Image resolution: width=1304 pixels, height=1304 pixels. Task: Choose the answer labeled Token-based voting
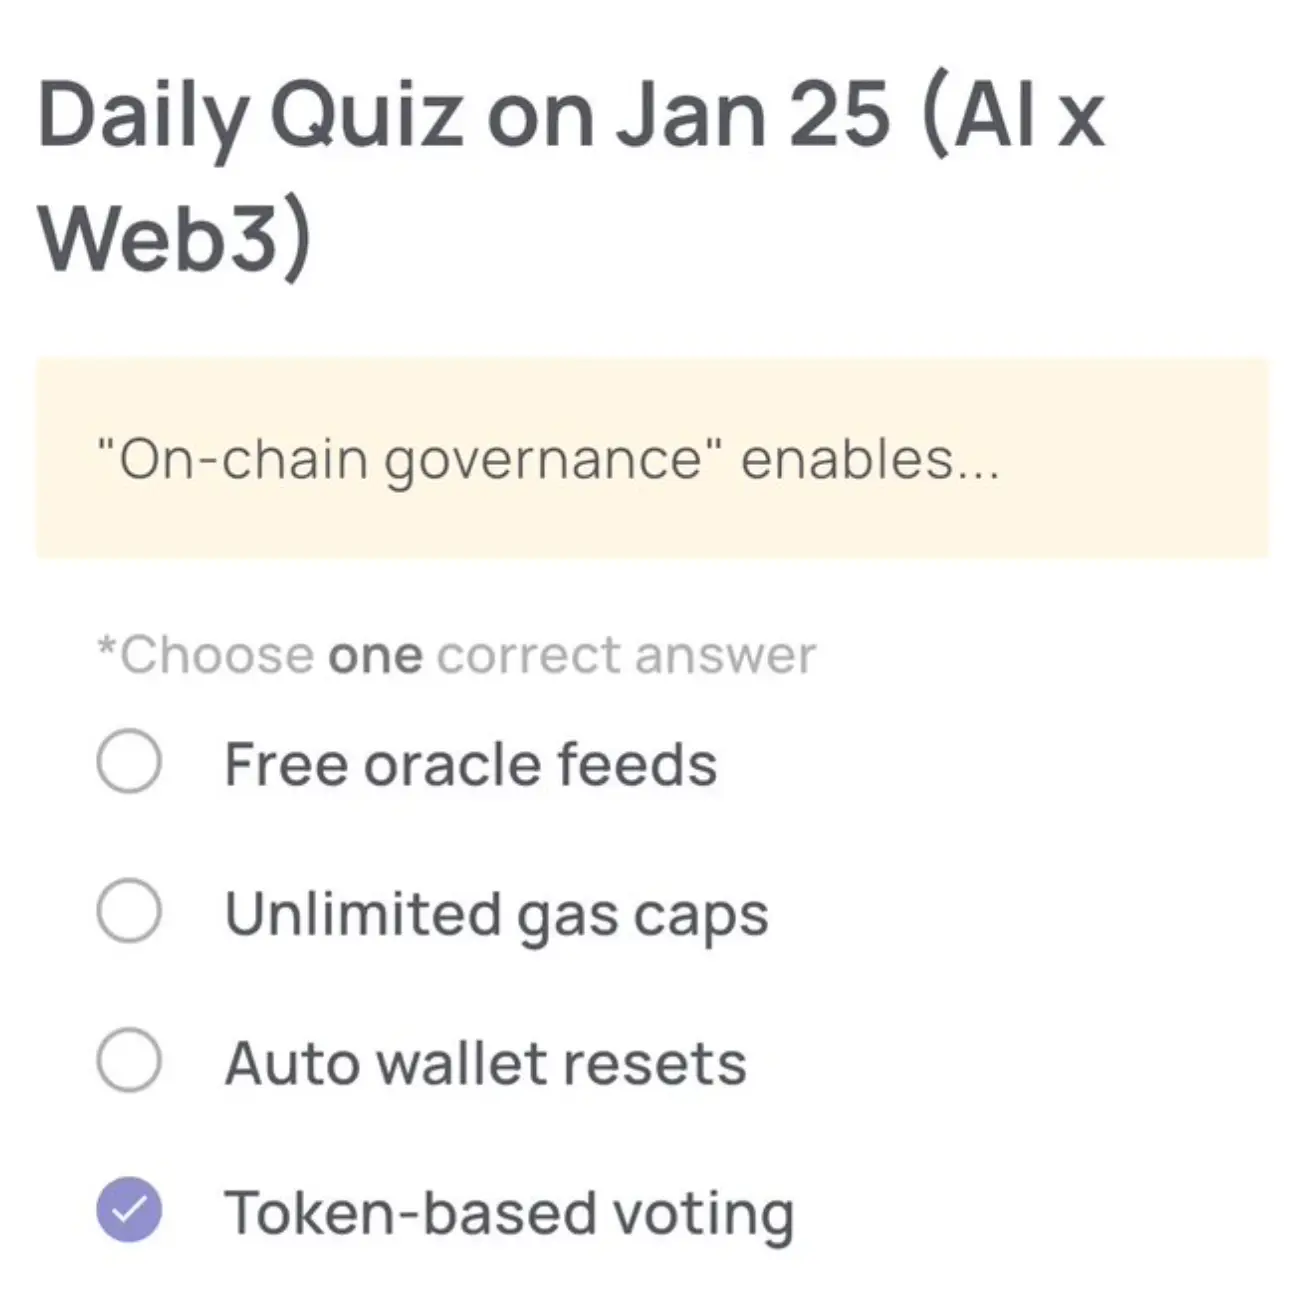point(508,1211)
